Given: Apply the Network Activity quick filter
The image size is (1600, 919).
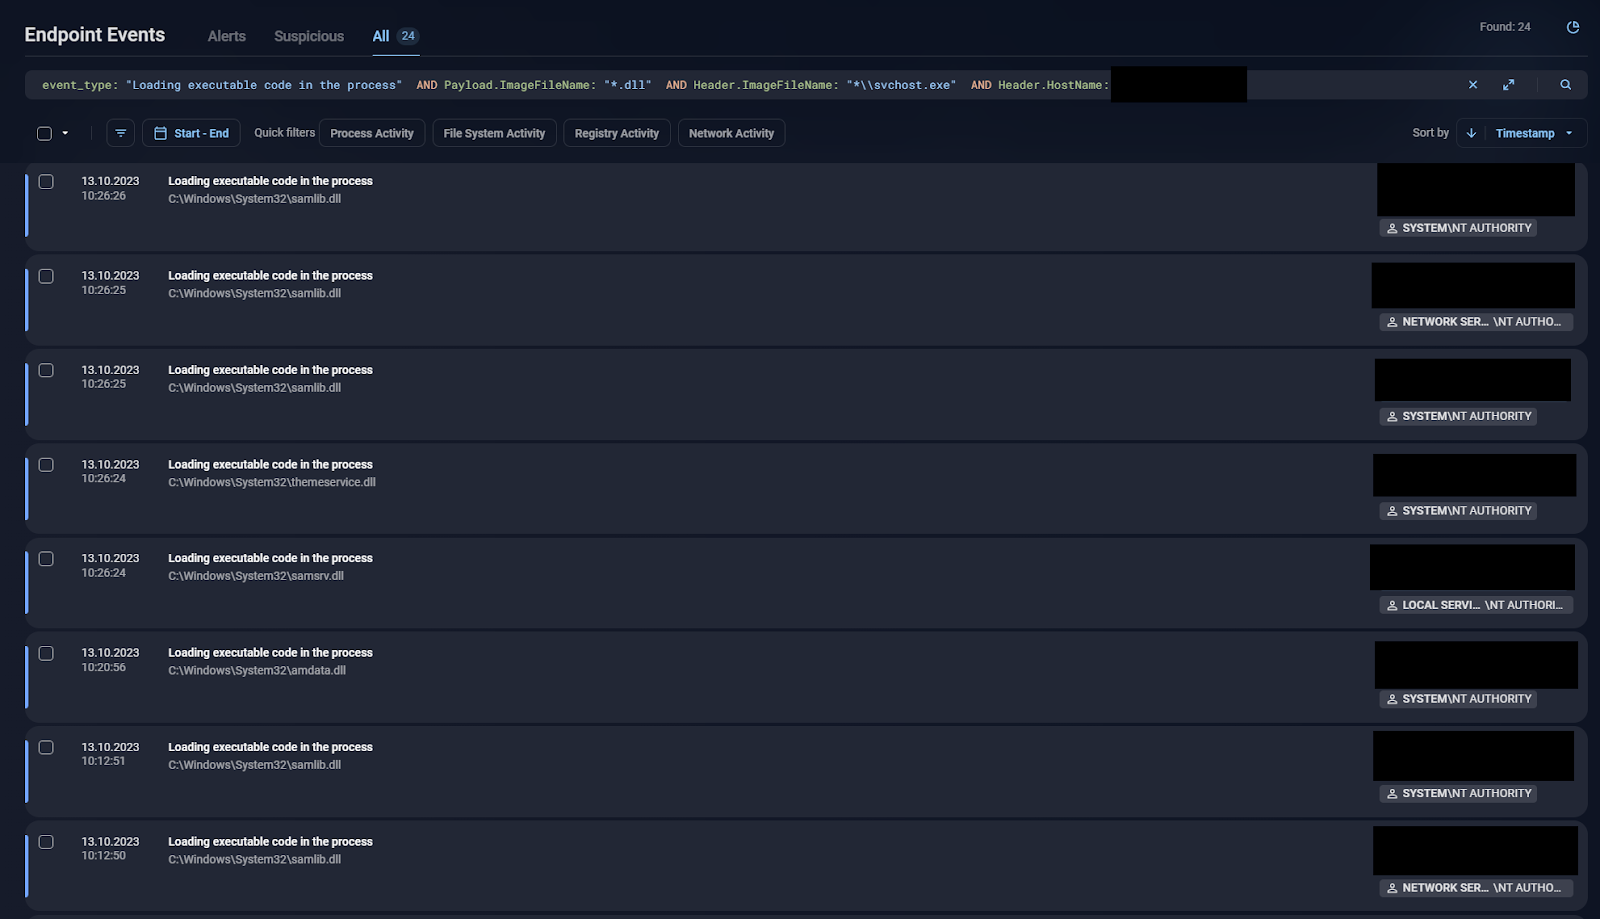Looking at the screenshot, I should [x=731, y=133].
